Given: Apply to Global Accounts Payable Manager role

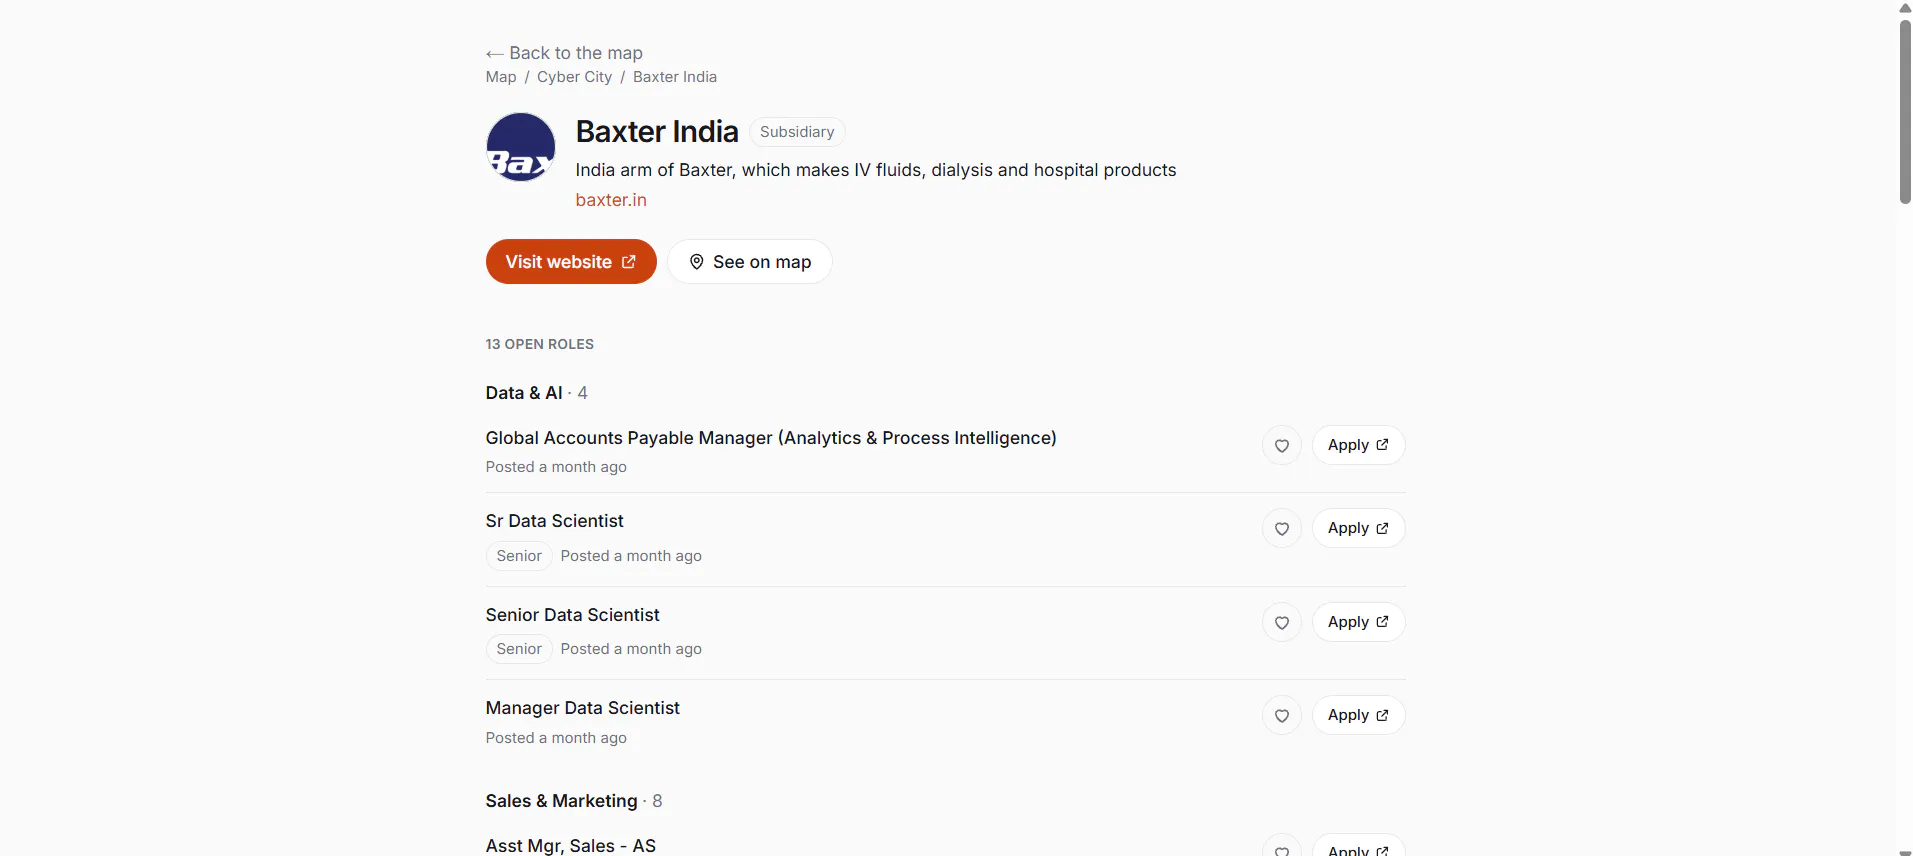Looking at the screenshot, I should pyautogui.click(x=1358, y=445).
